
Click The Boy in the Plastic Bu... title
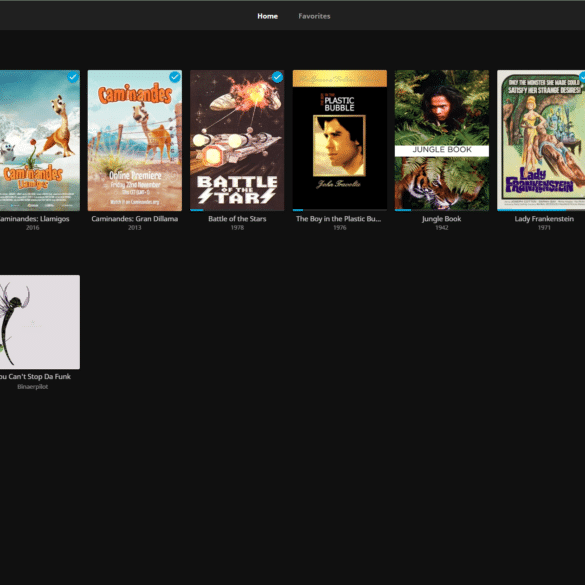point(339,219)
